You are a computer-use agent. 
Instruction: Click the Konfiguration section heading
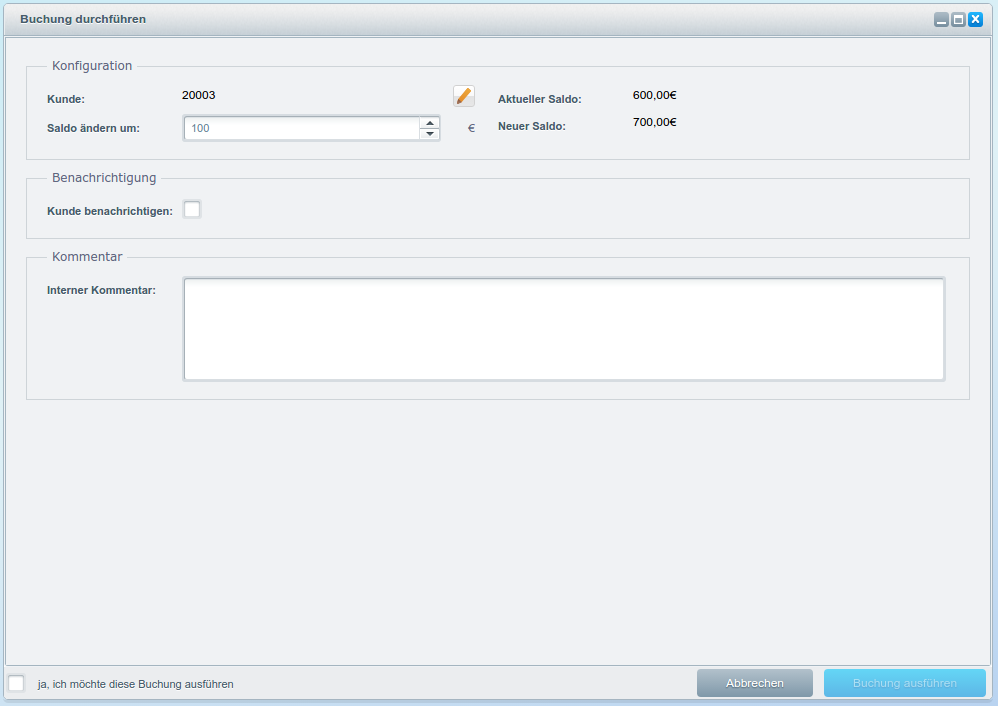coord(92,66)
